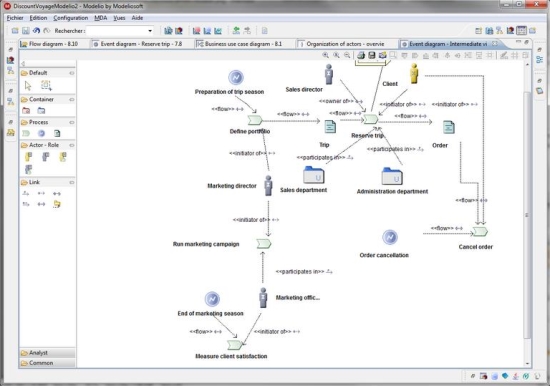This screenshot has height=386, width=550.
Task: Pick the business process tool in Process palette
Action: 26,133
